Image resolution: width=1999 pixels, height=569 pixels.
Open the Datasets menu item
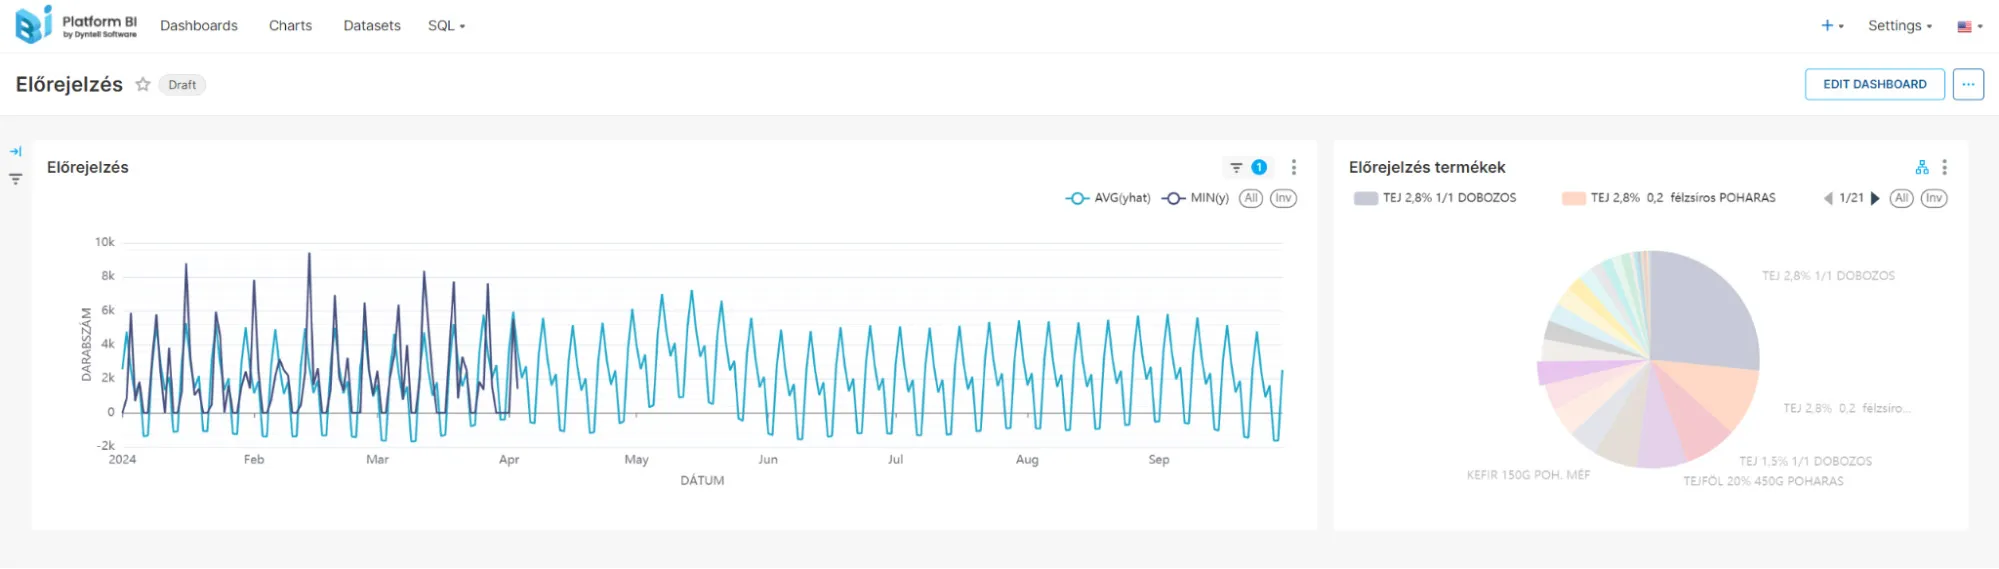(x=371, y=26)
